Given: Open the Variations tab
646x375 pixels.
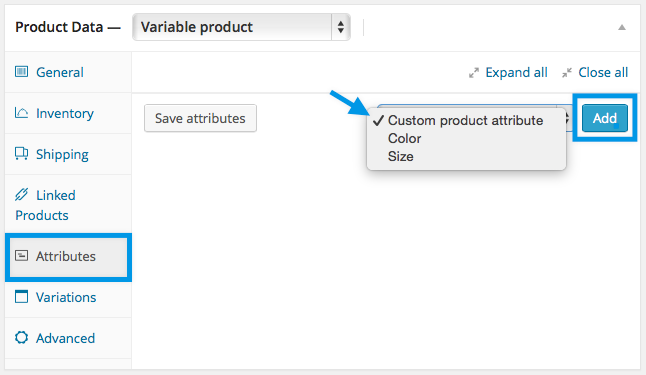Looking at the screenshot, I should pyautogui.click(x=68, y=297).
